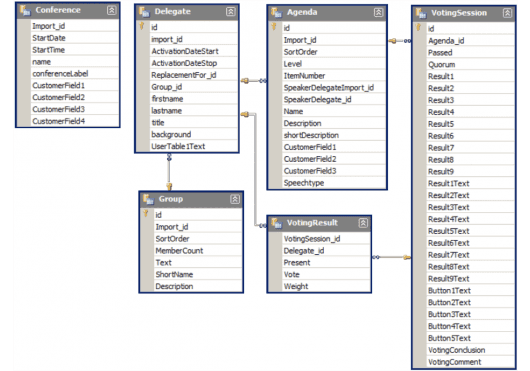Select Result9Text column in VotingSession
The image size is (530, 371).
[x=471, y=279]
